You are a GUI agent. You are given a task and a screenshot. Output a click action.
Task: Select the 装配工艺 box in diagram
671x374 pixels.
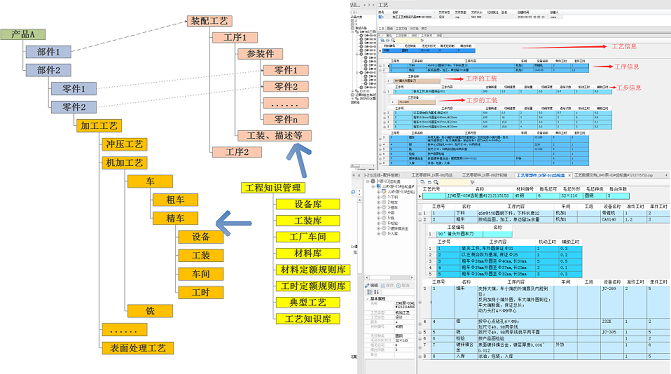209,21
